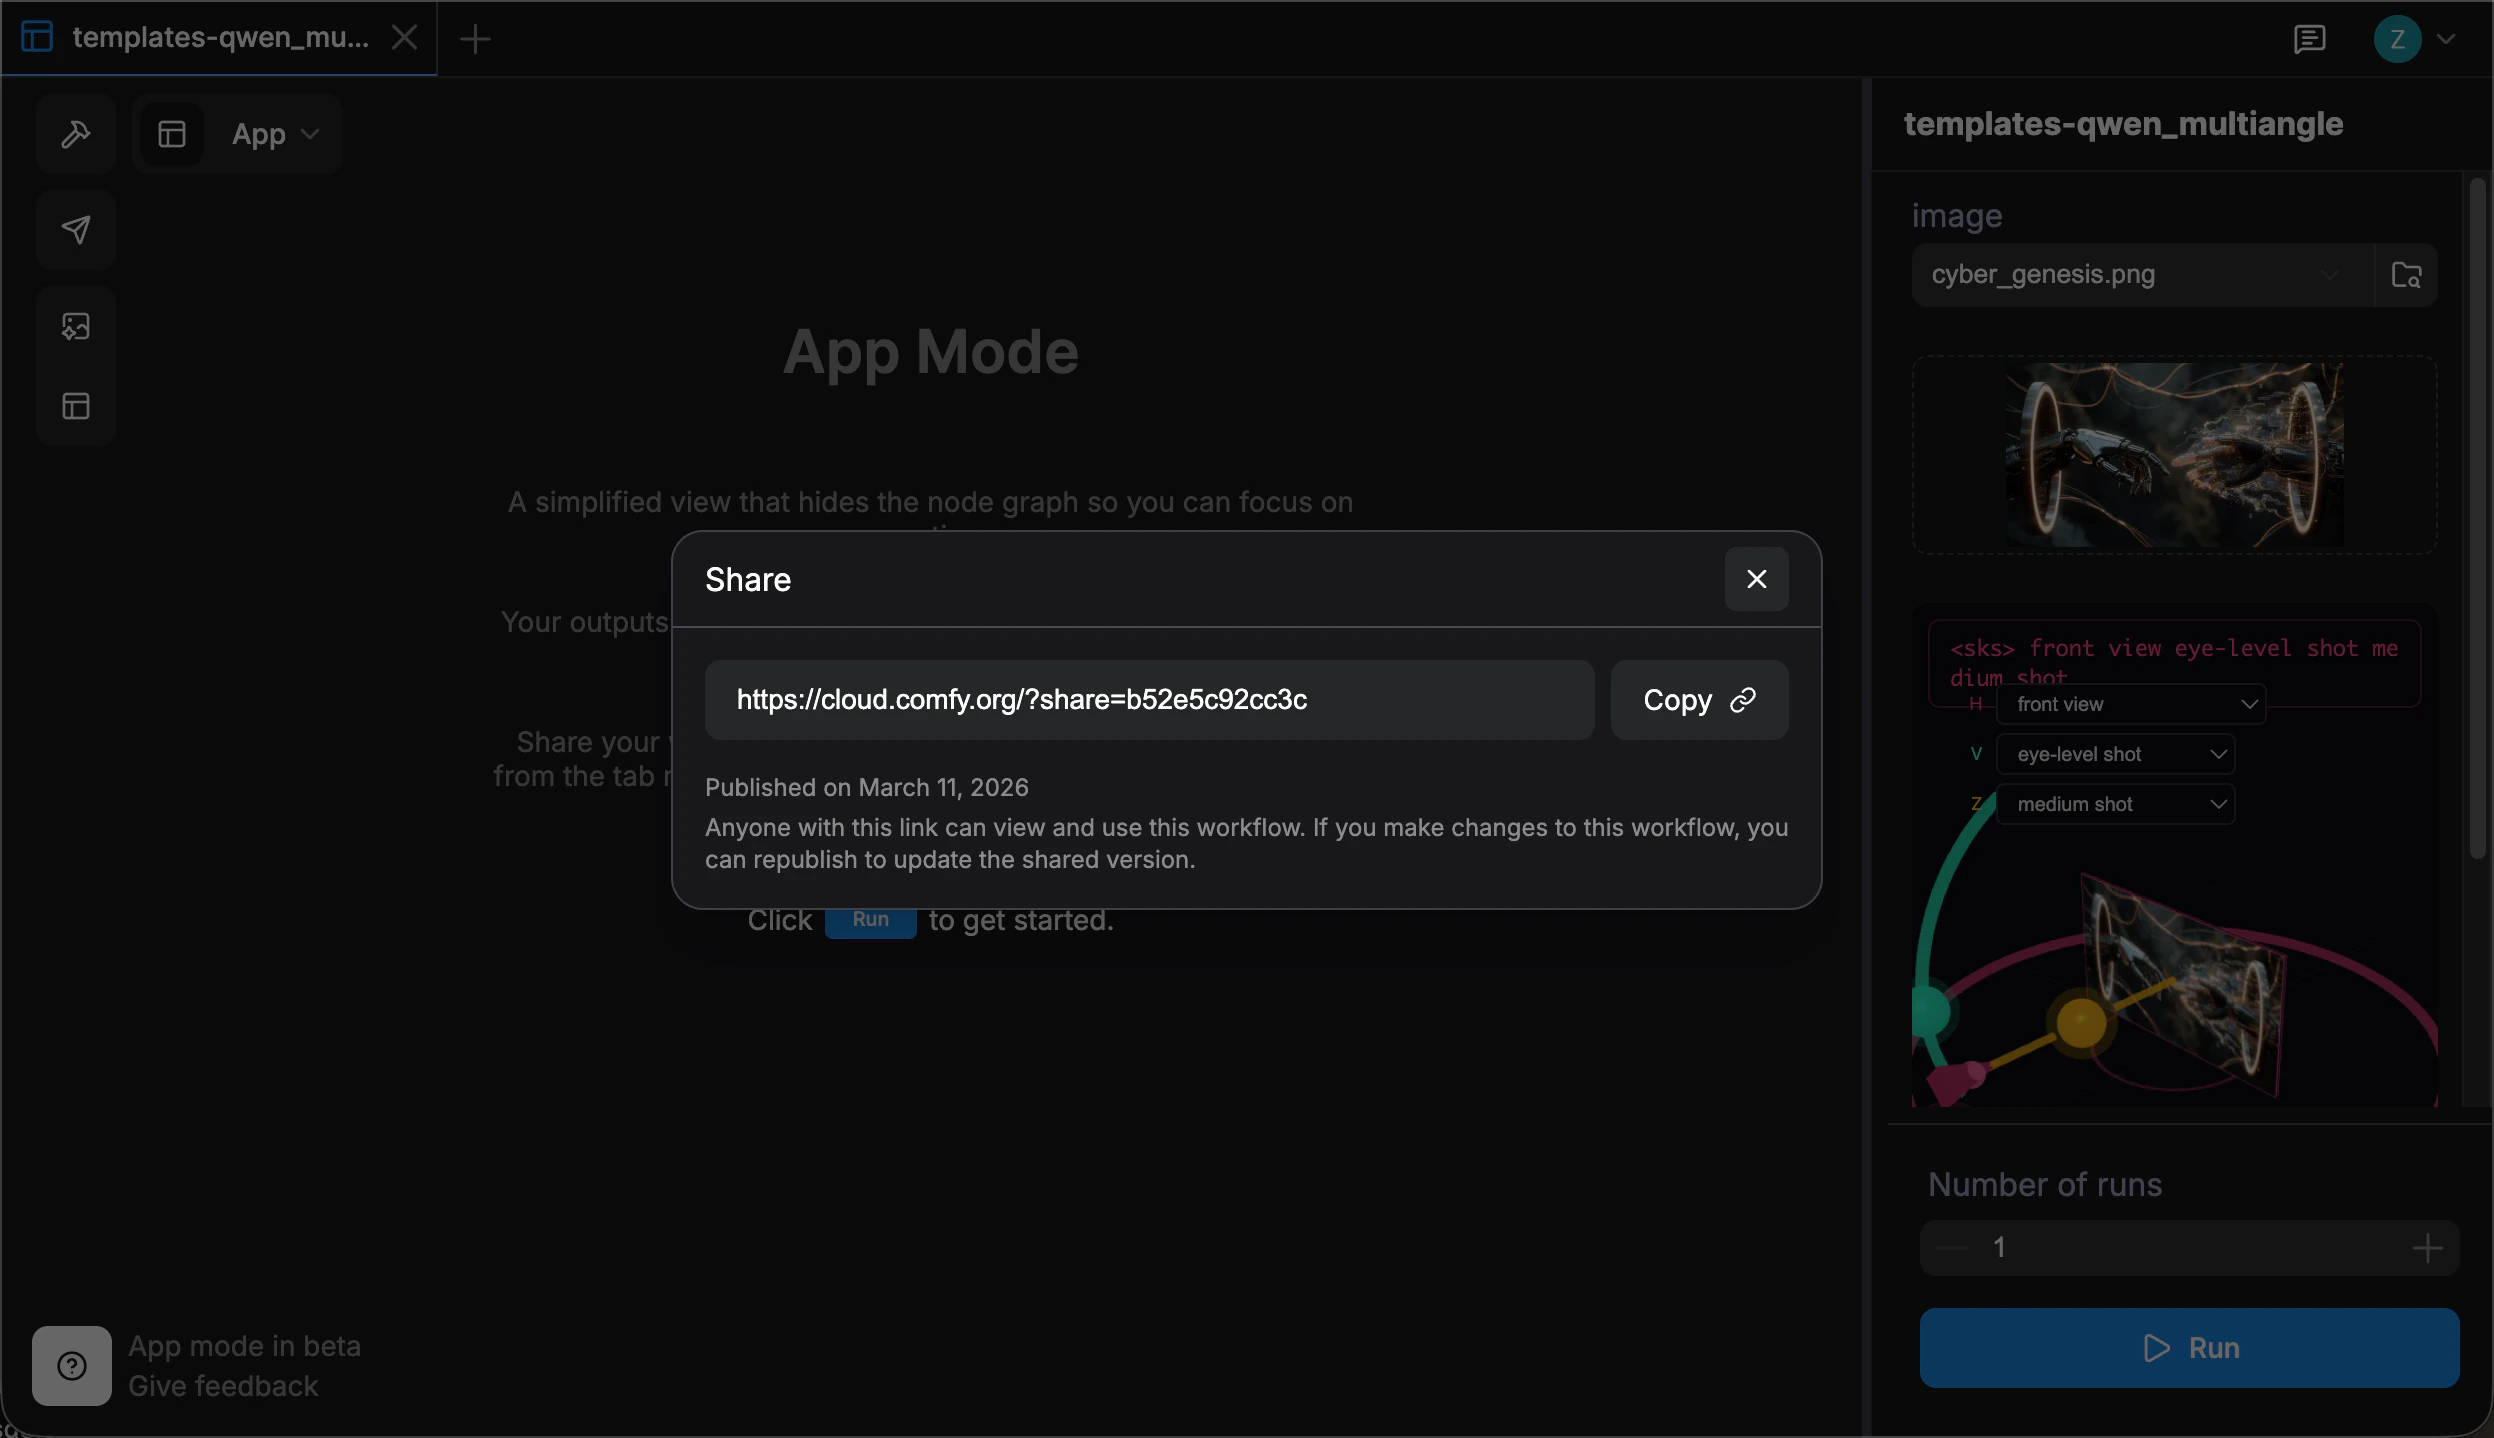Click the App mode layout icon

(171, 134)
